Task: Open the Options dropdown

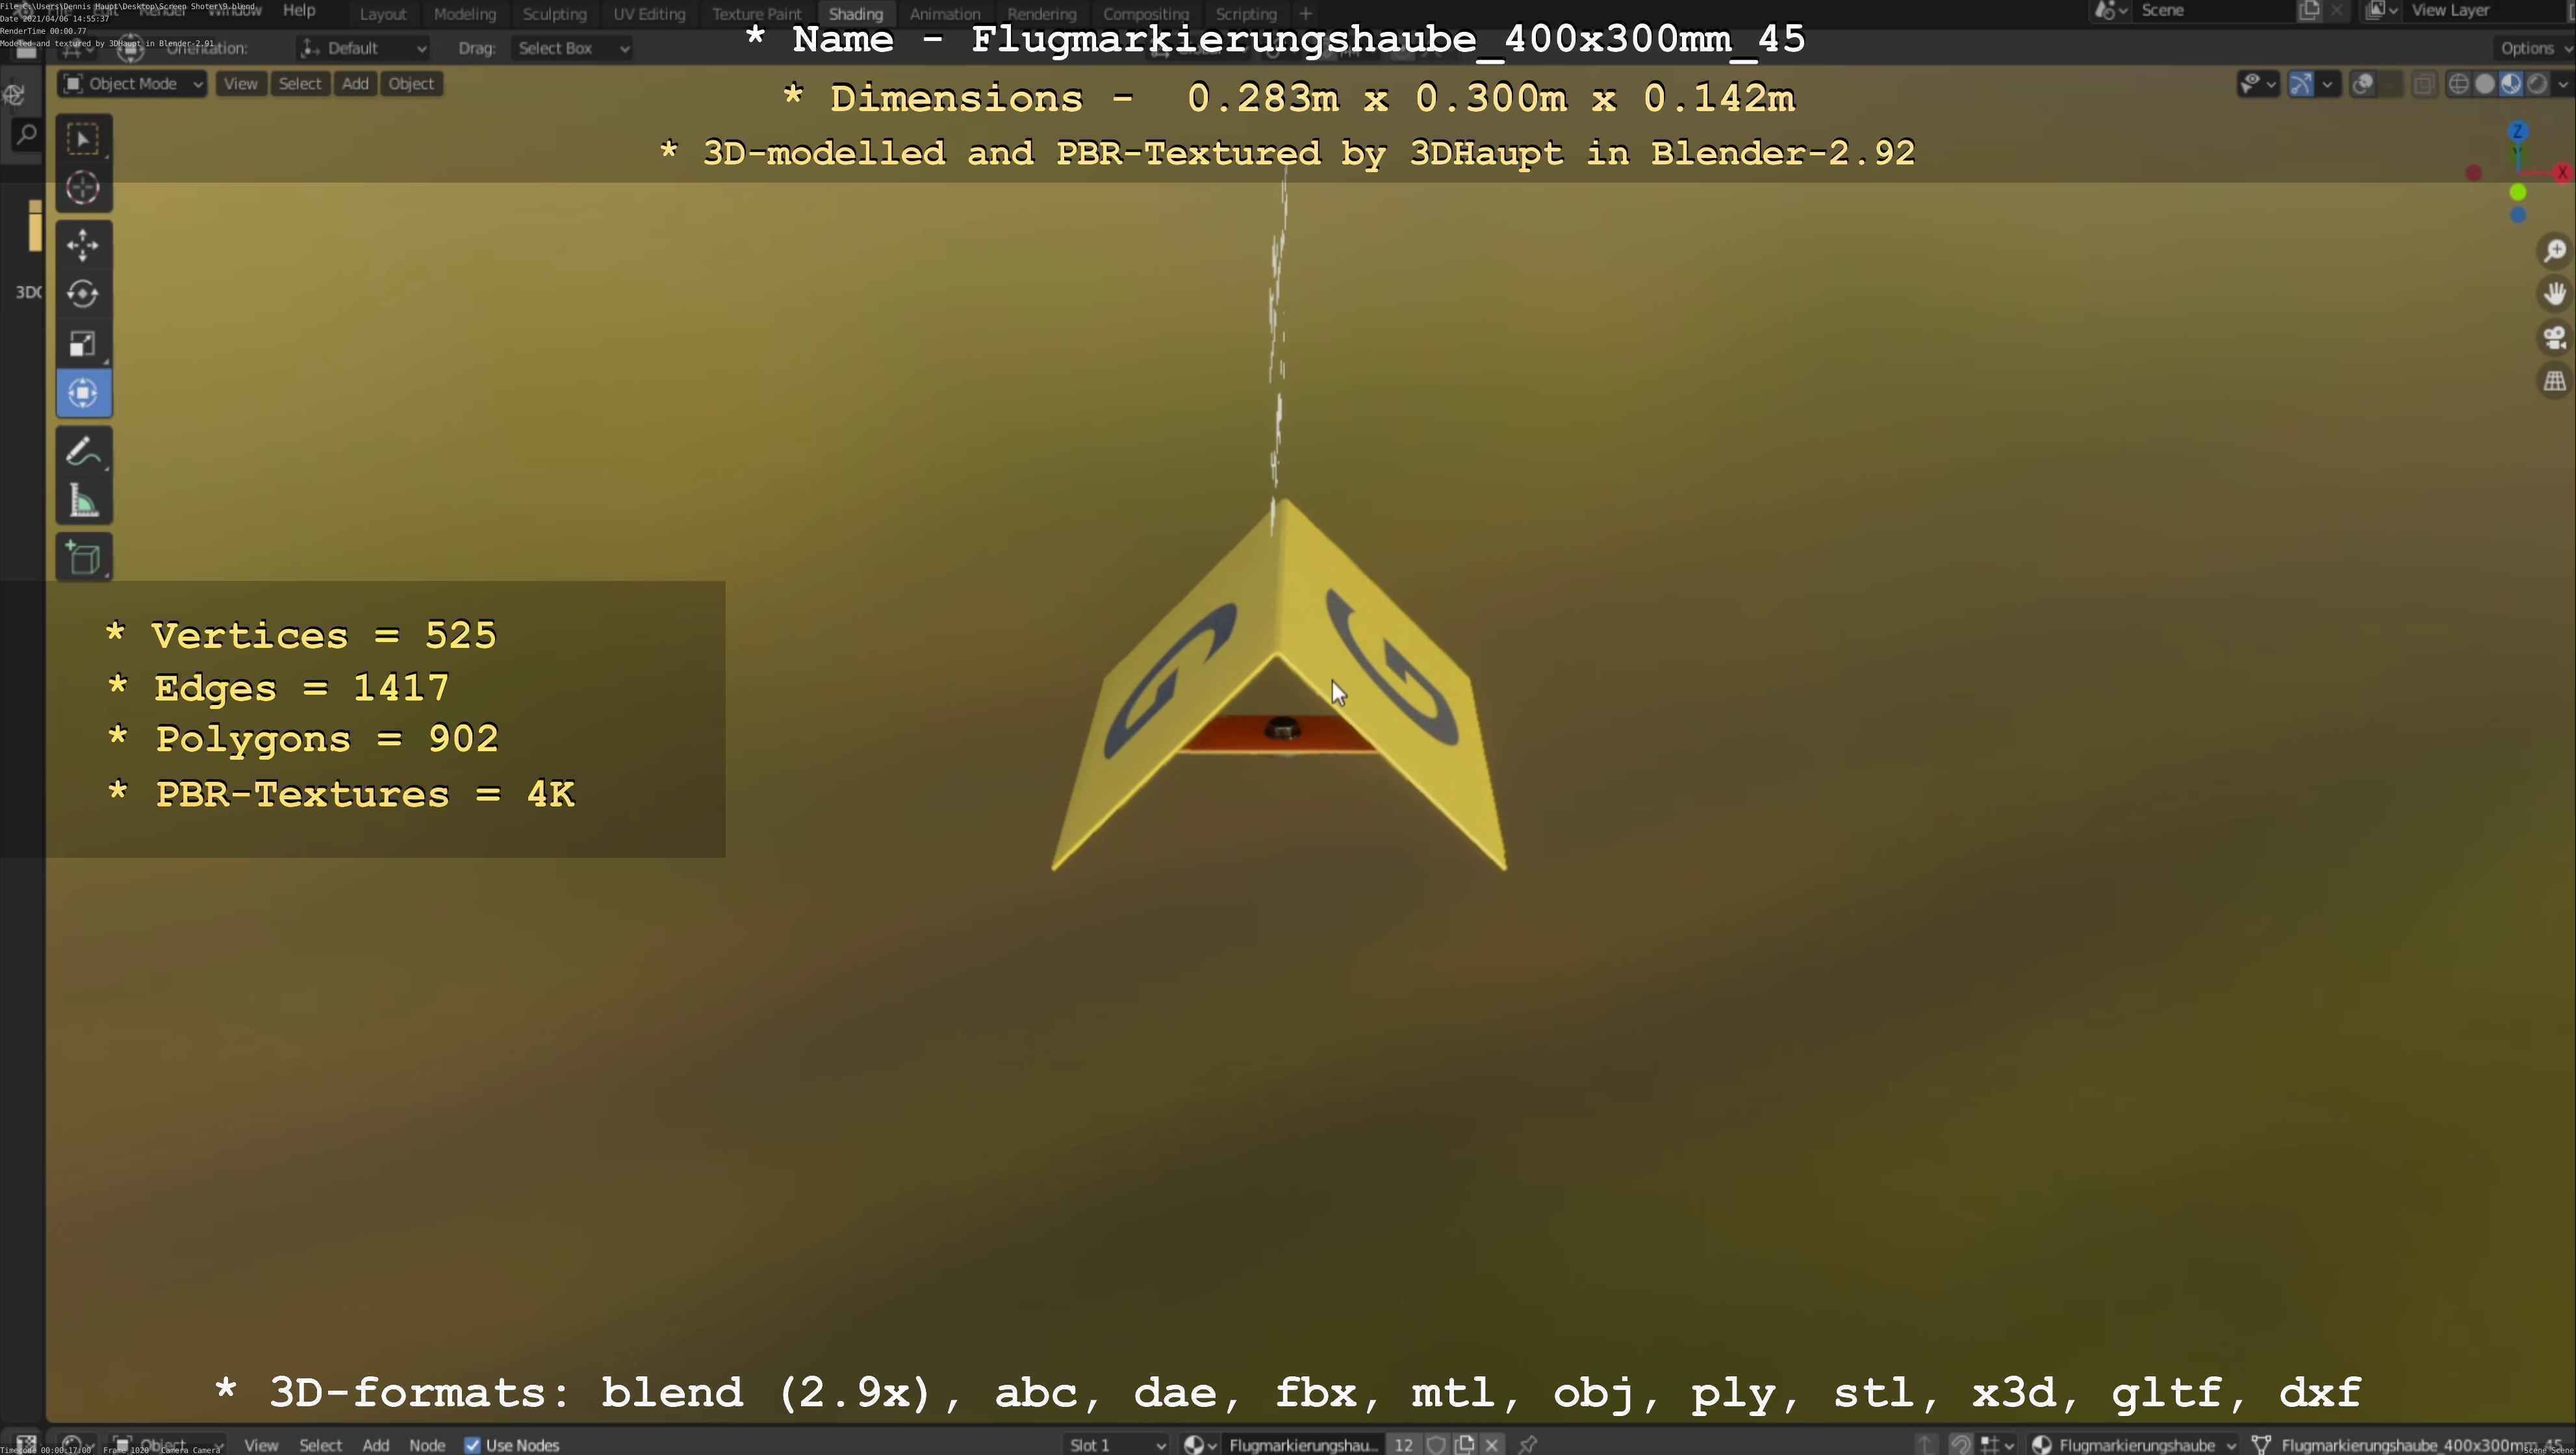Action: [2533, 48]
